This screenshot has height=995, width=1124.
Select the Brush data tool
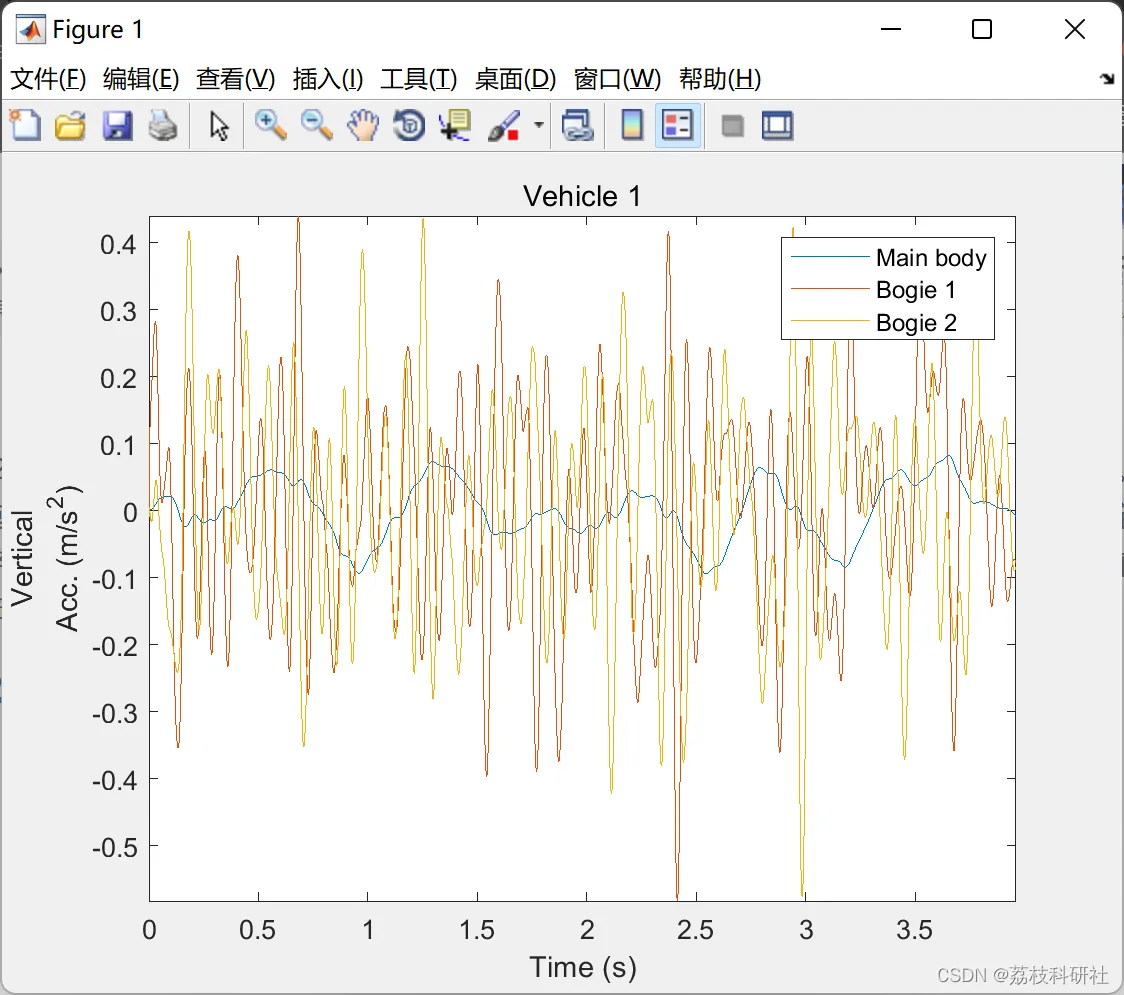(x=505, y=125)
